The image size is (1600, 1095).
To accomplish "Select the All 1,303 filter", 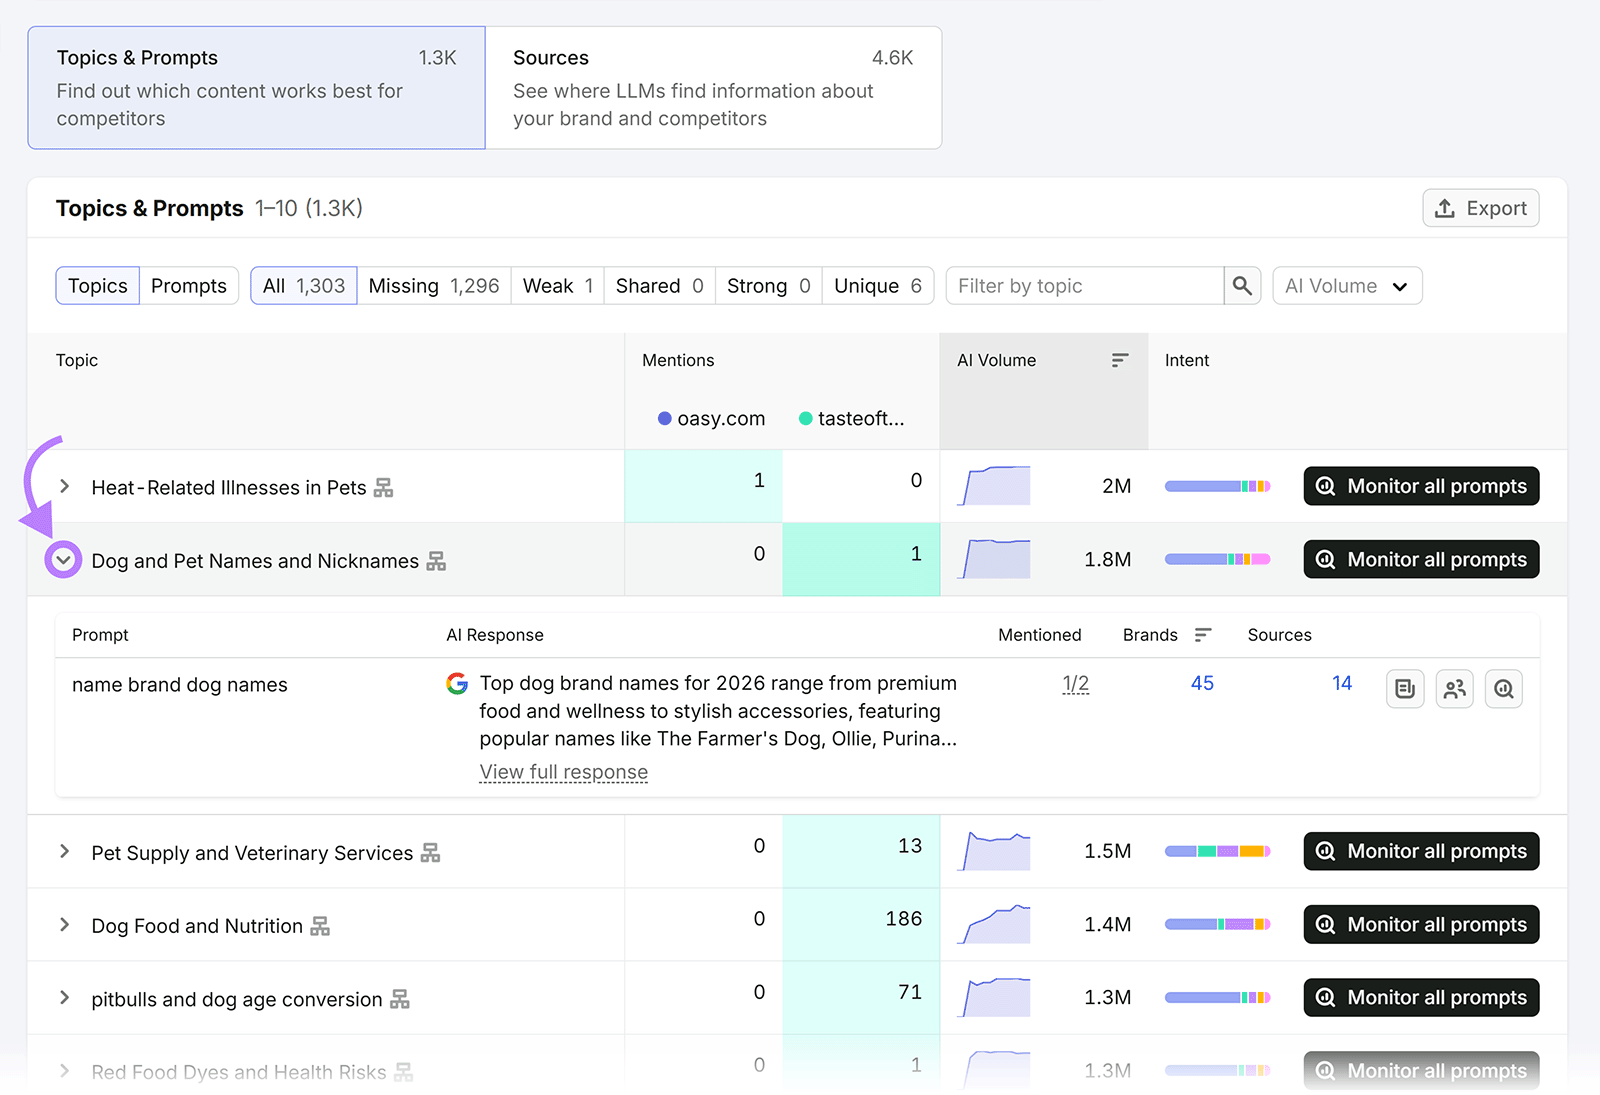I will coord(304,286).
